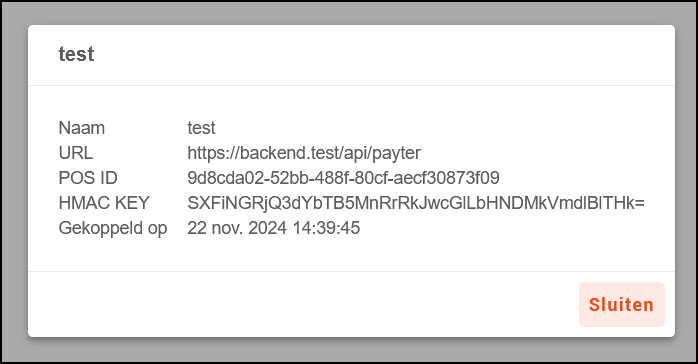Image resolution: width=698 pixels, height=364 pixels.
Task: Click the time '14:39:45' in the timestamp
Action: pyautogui.click(x=326, y=228)
